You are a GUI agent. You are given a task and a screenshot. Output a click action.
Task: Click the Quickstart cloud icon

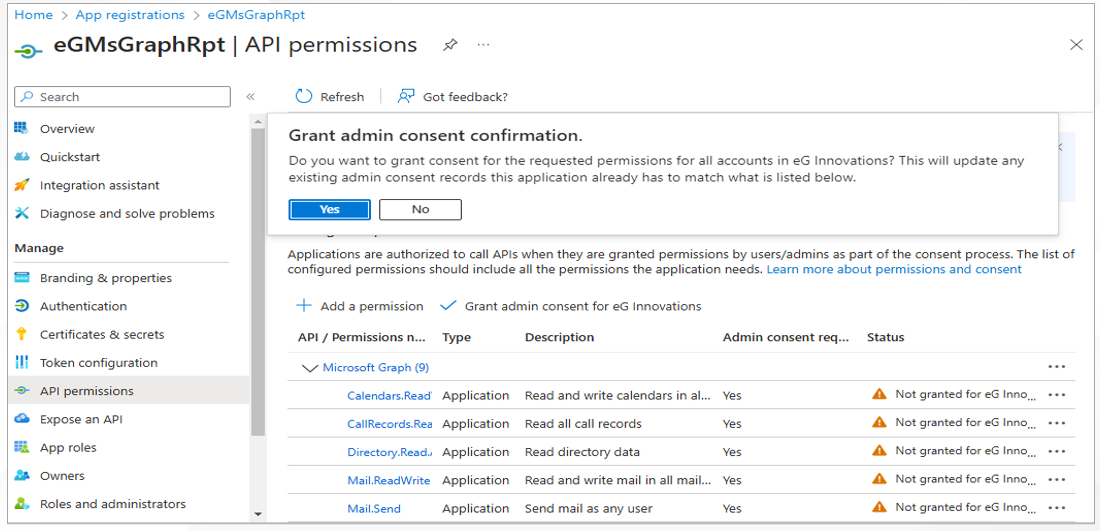pyautogui.click(x=22, y=156)
